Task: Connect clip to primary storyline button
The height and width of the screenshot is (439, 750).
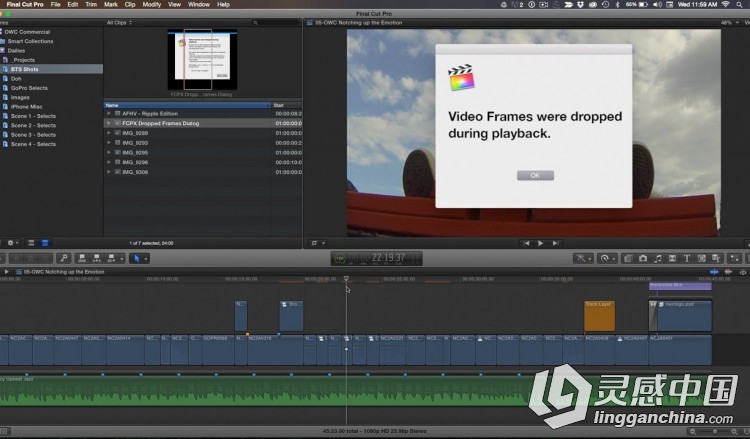Action: pyautogui.click(x=82, y=259)
